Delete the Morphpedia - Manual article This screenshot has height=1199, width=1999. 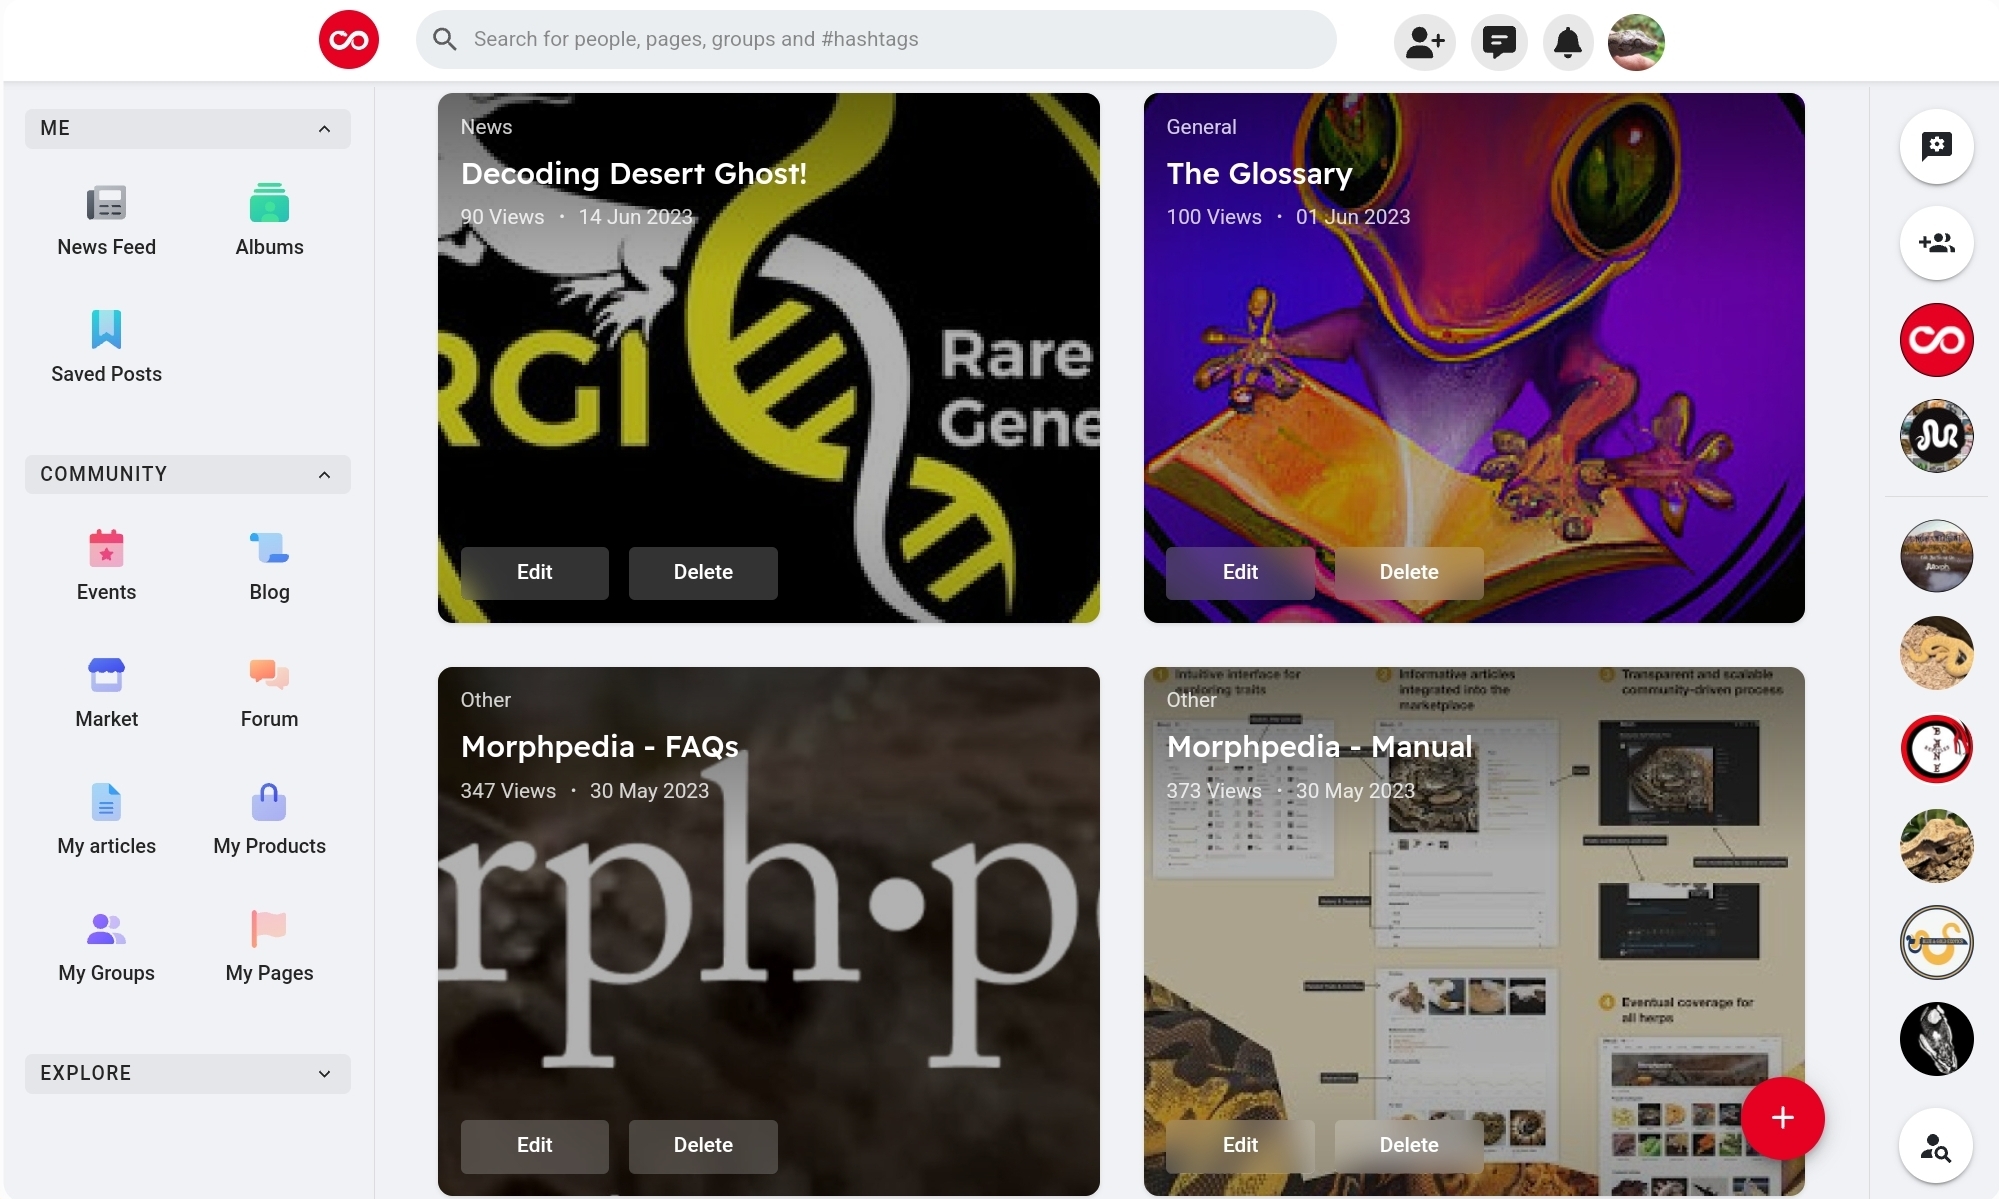(1409, 1145)
